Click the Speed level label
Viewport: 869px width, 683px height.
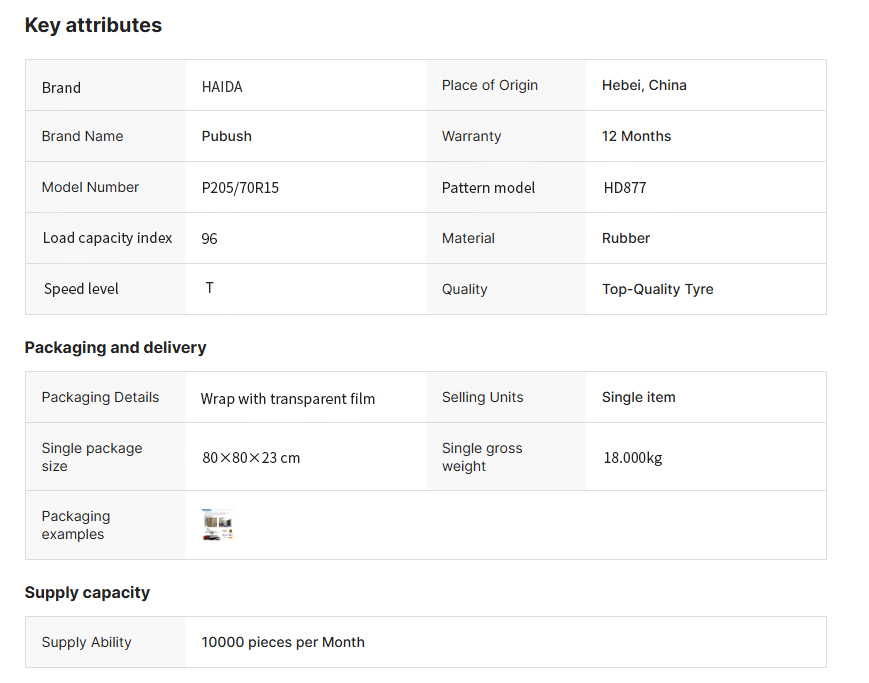click(81, 289)
